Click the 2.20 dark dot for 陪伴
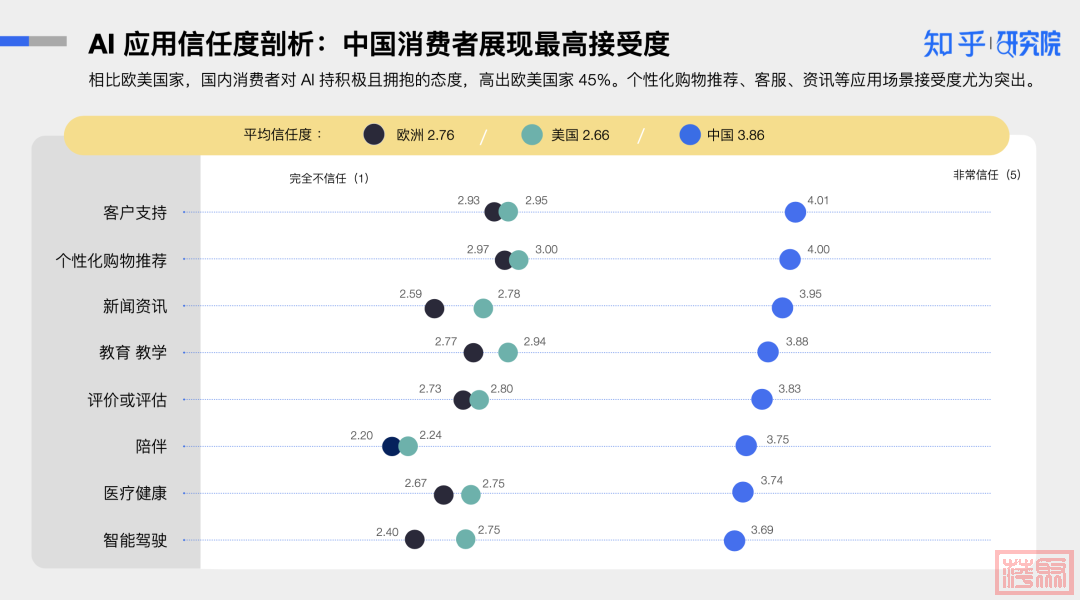Screen dimensions: 1080x600 click(x=391, y=446)
